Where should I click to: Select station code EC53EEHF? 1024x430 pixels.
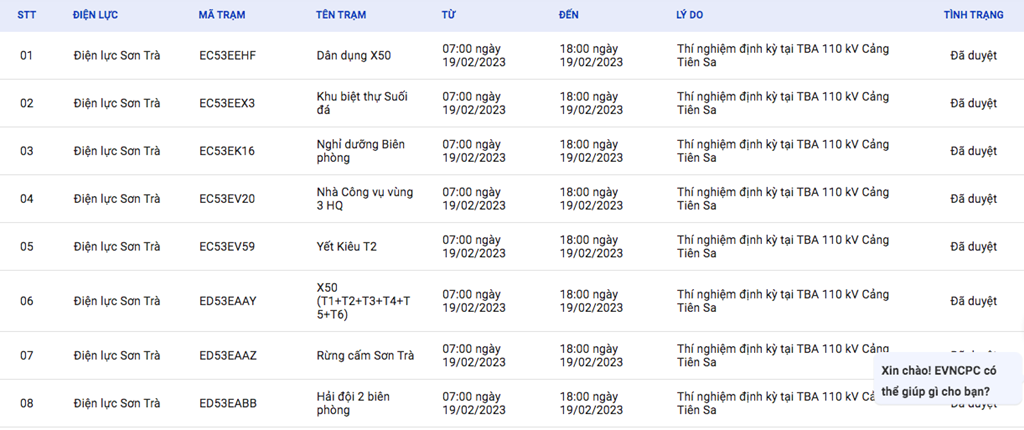(228, 56)
